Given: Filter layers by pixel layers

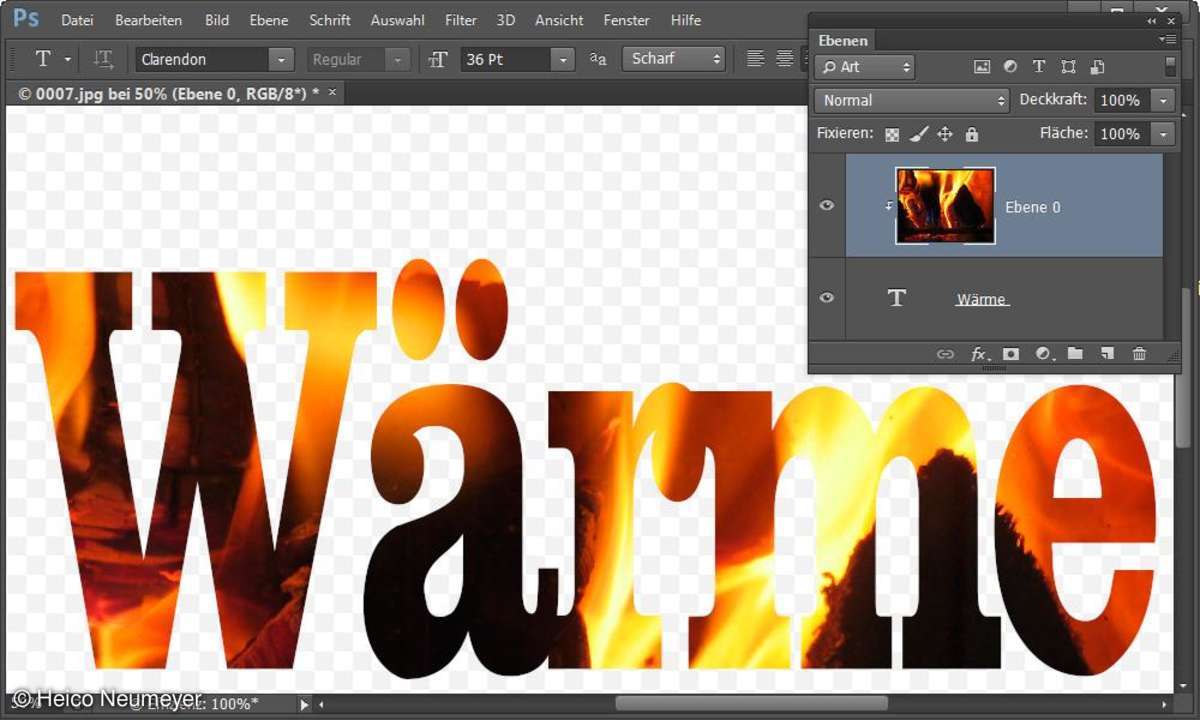Looking at the screenshot, I should tap(982, 67).
